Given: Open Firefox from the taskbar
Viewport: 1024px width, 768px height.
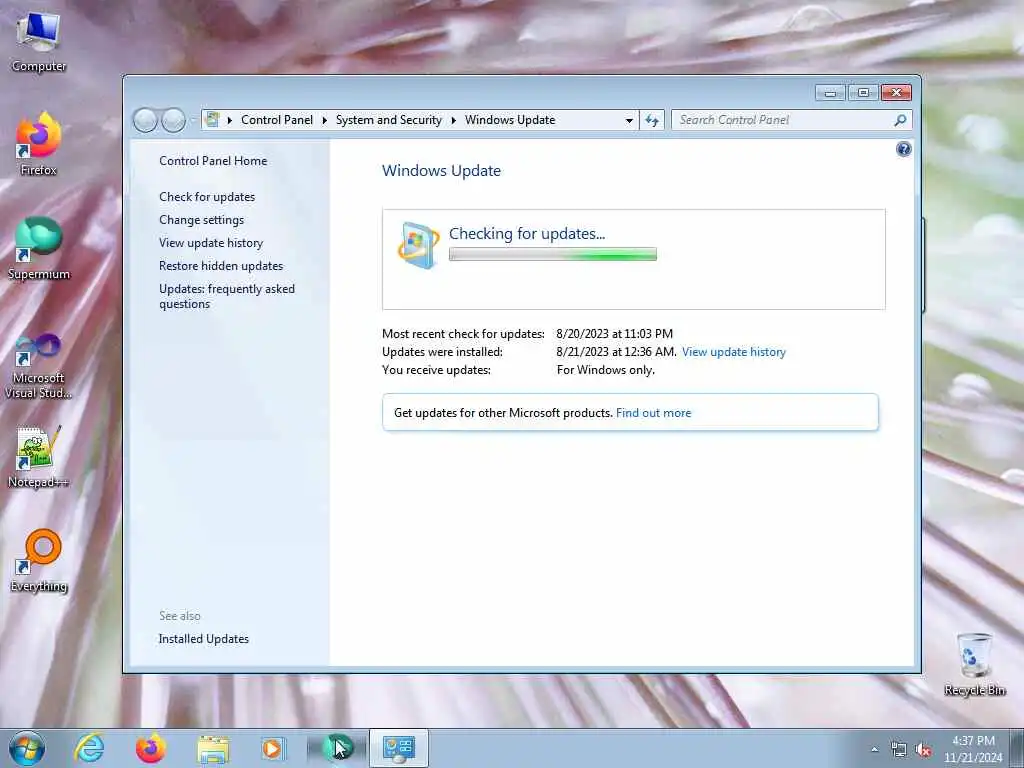Looking at the screenshot, I should pyautogui.click(x=150, y=748).
